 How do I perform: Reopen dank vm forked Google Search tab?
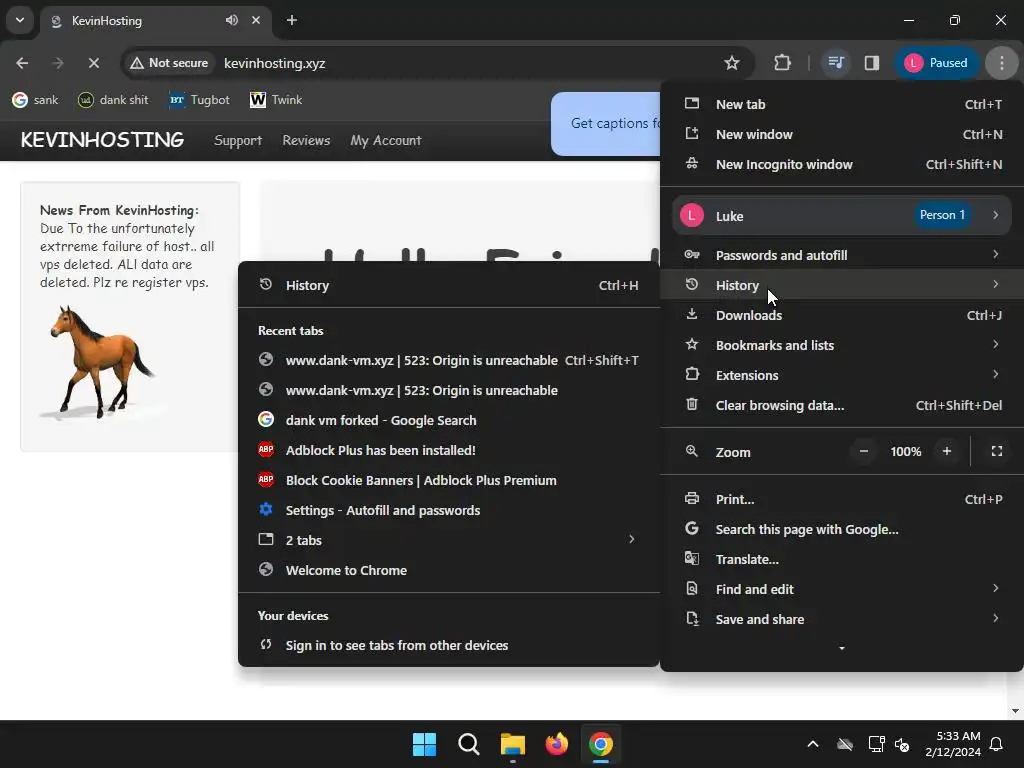coord(449,421)
